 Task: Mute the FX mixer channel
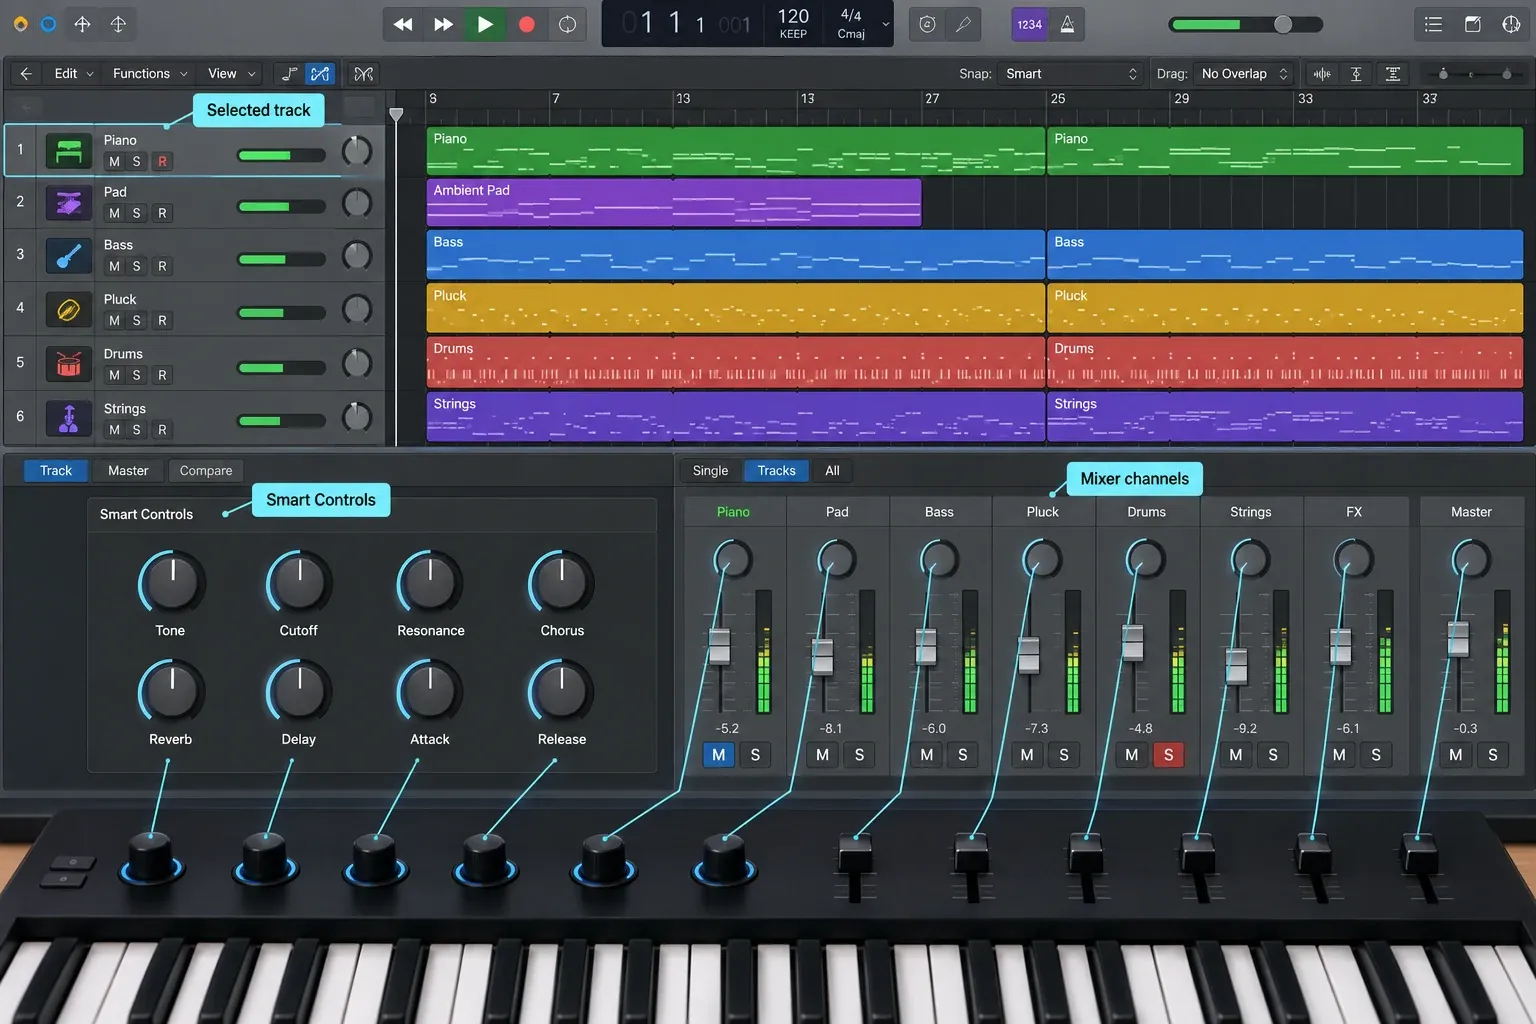click(x=1339, y=755)
